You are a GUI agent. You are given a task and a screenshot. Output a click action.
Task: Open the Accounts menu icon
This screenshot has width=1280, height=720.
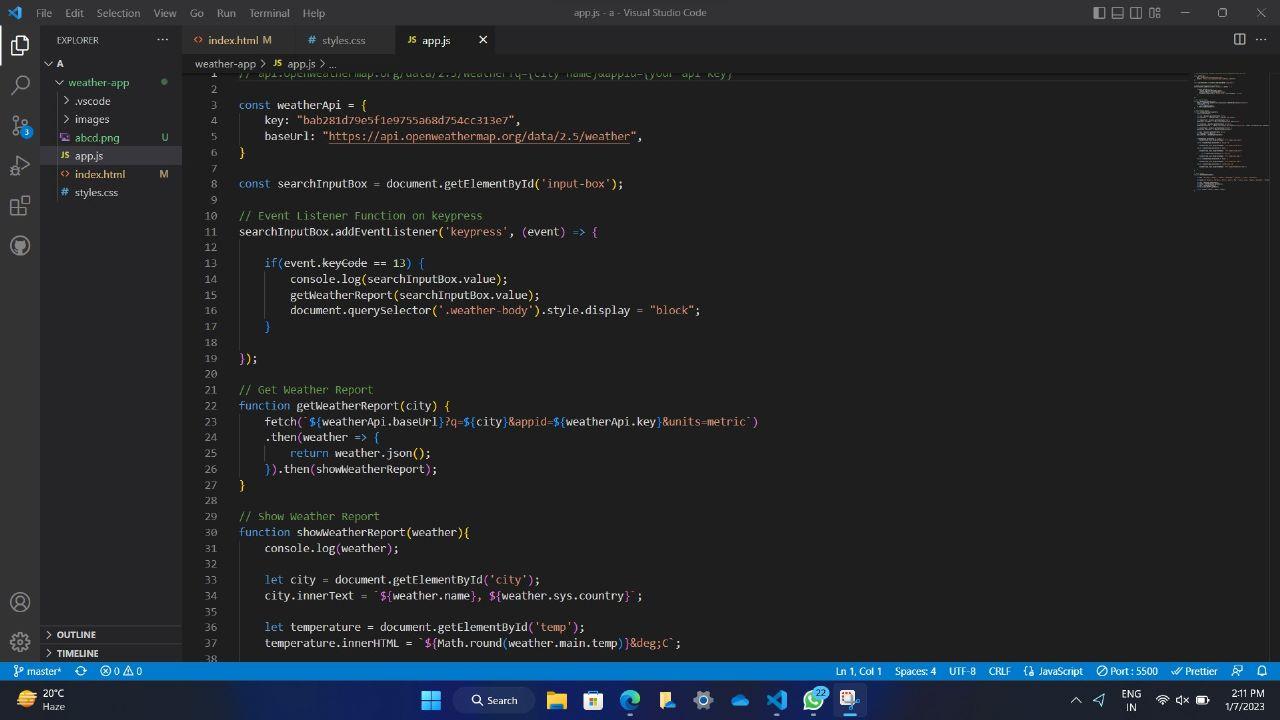20,602
